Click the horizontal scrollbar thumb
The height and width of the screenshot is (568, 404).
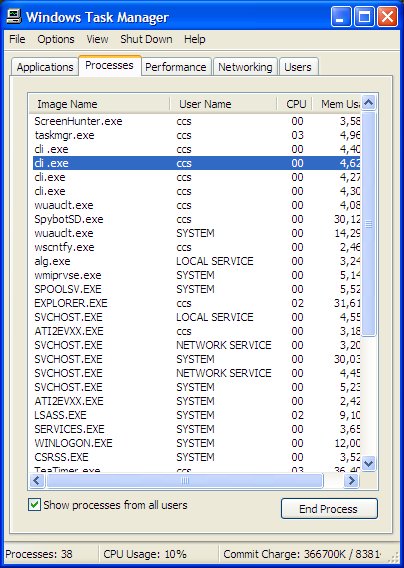coord(185,481)
